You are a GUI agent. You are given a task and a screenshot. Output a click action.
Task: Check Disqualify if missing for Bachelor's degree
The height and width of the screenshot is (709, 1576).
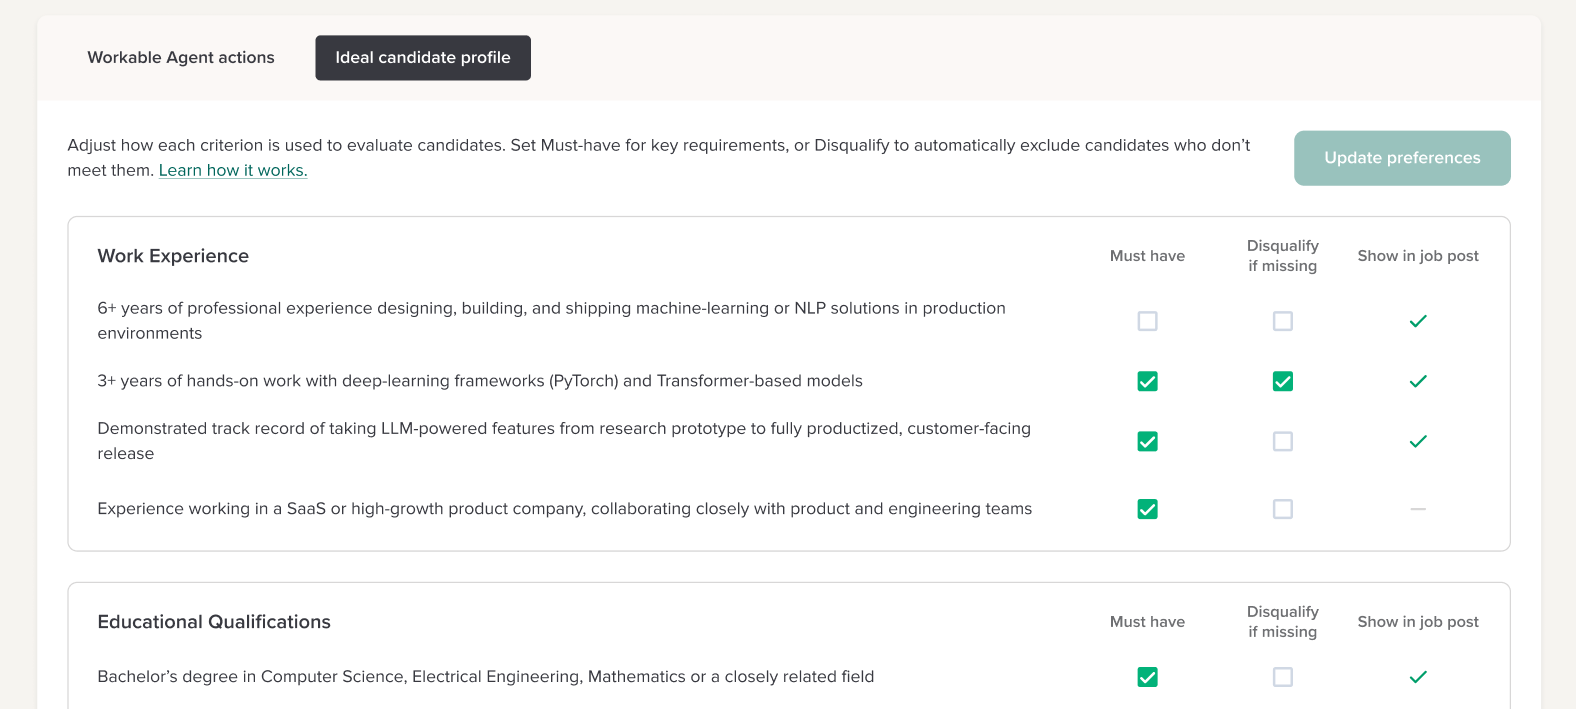tap(1282, 677)
